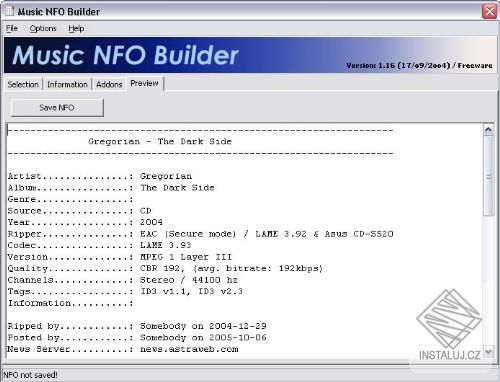Click the version text in the banner
The width and height of the screenshot is (500, 382).
click(419, 65)
